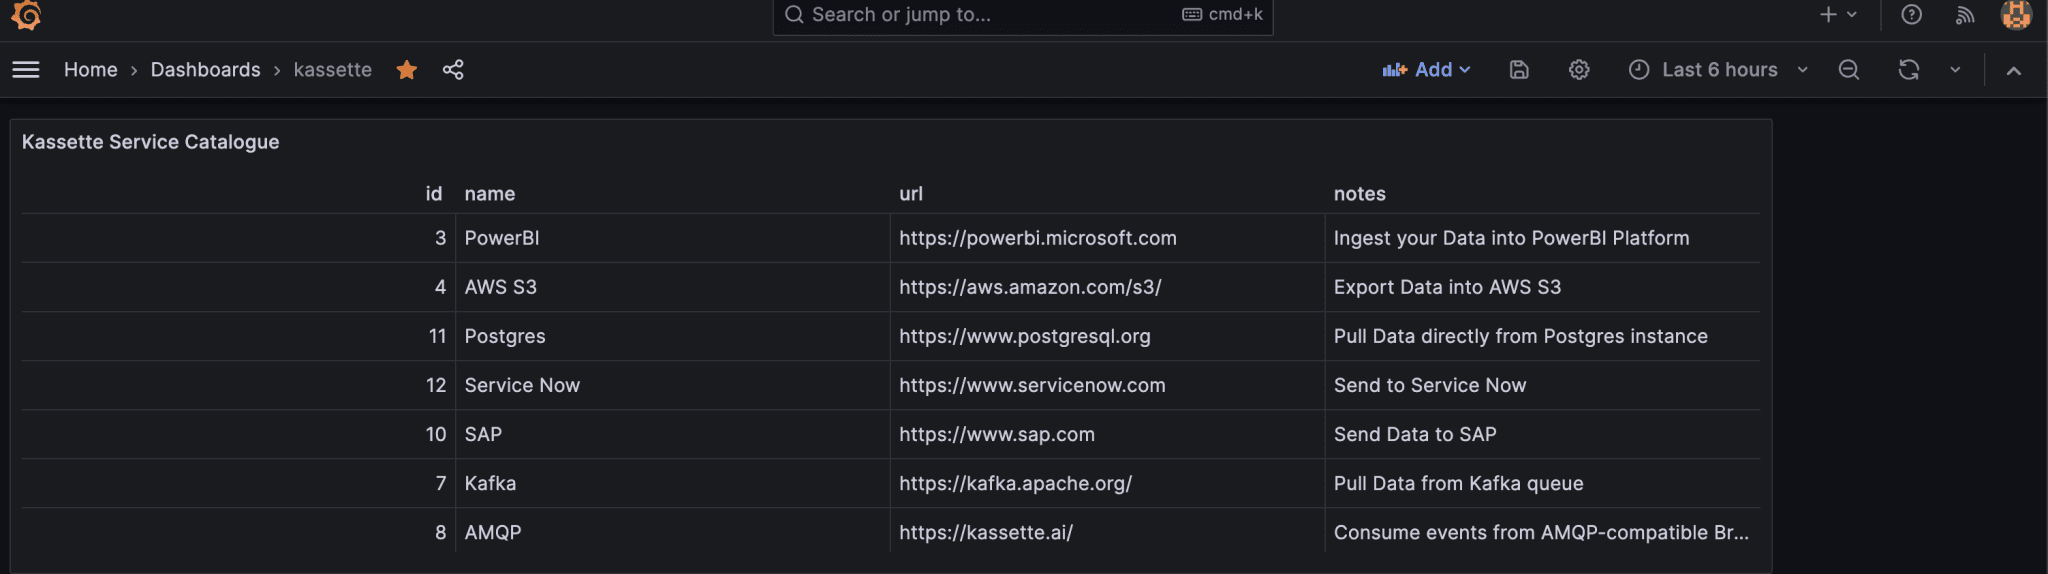This screenshot has height=574, width=2048.
Task: Select the Postgres name cell
Action: [673, 336]
